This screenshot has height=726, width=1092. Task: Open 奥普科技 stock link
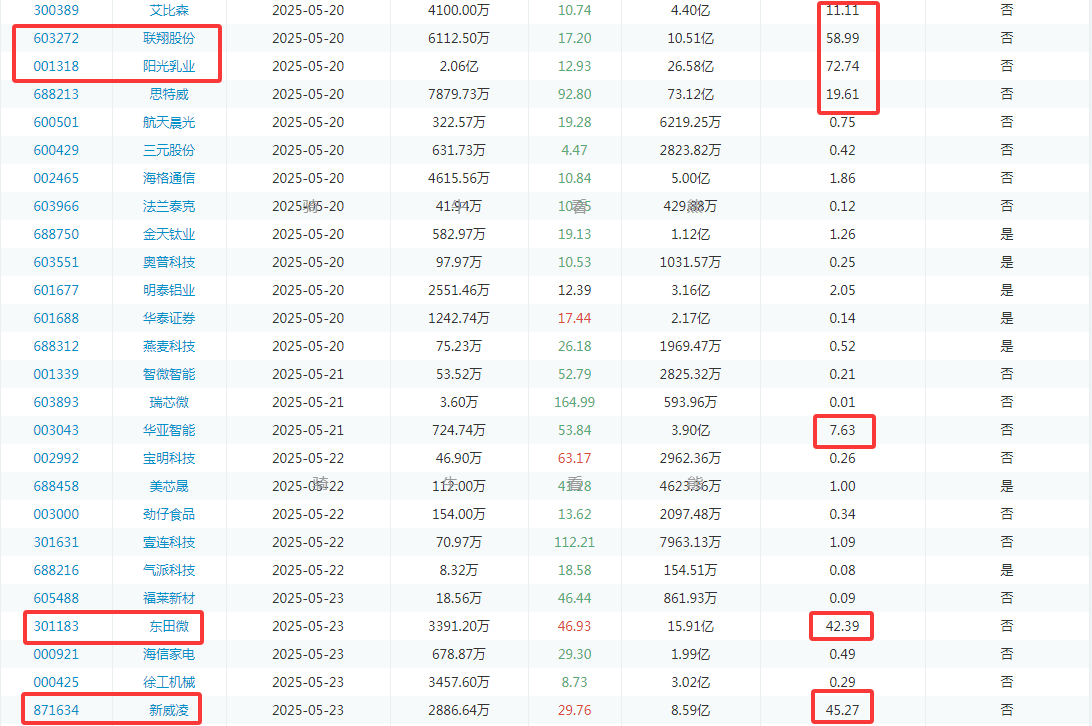coord(169,262)
